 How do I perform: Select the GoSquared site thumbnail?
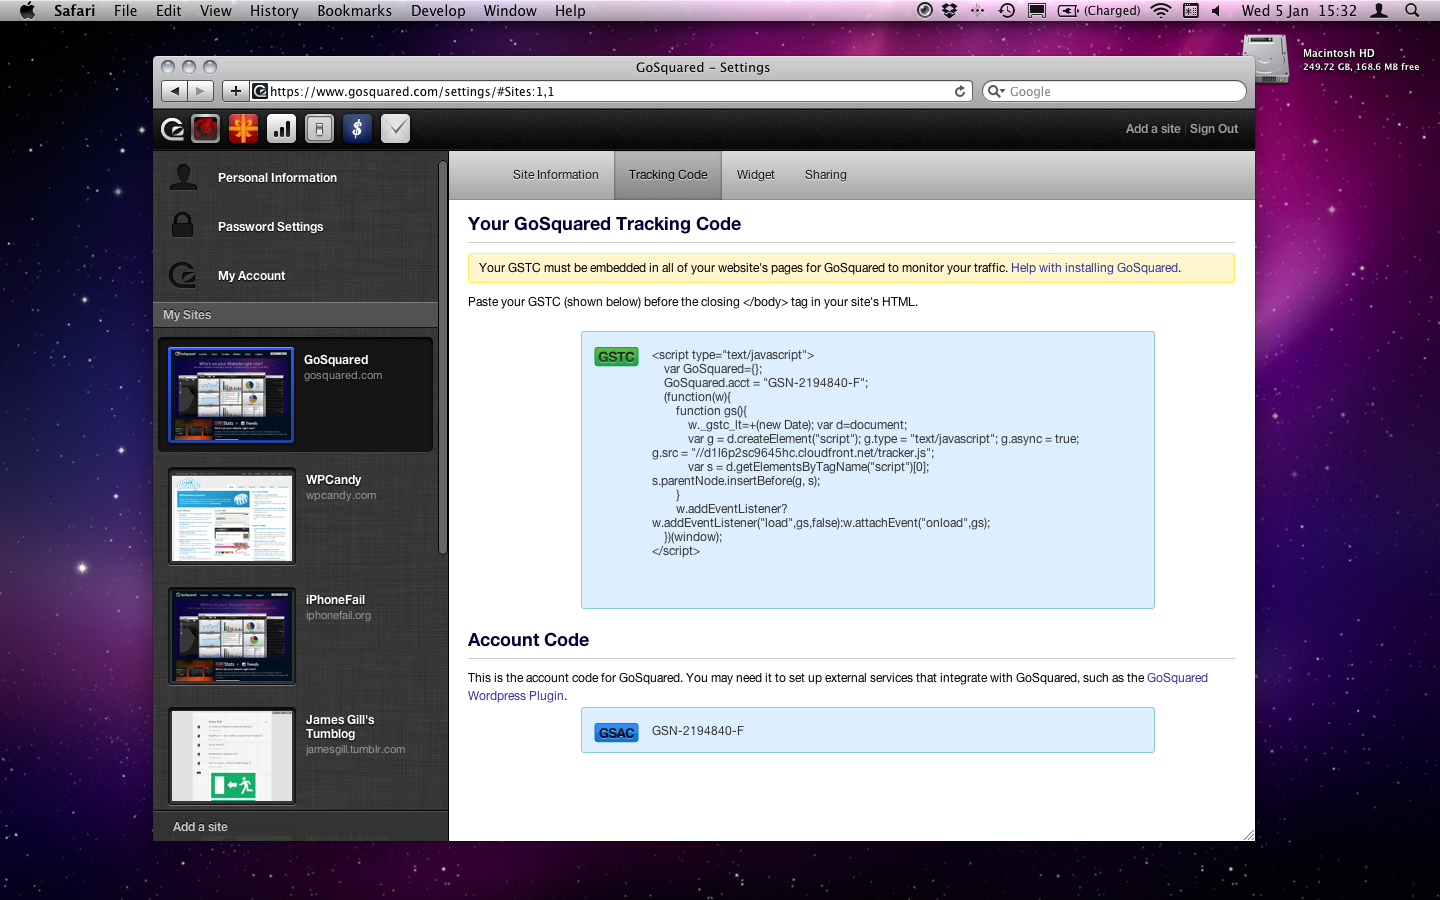tap(231, 395)
